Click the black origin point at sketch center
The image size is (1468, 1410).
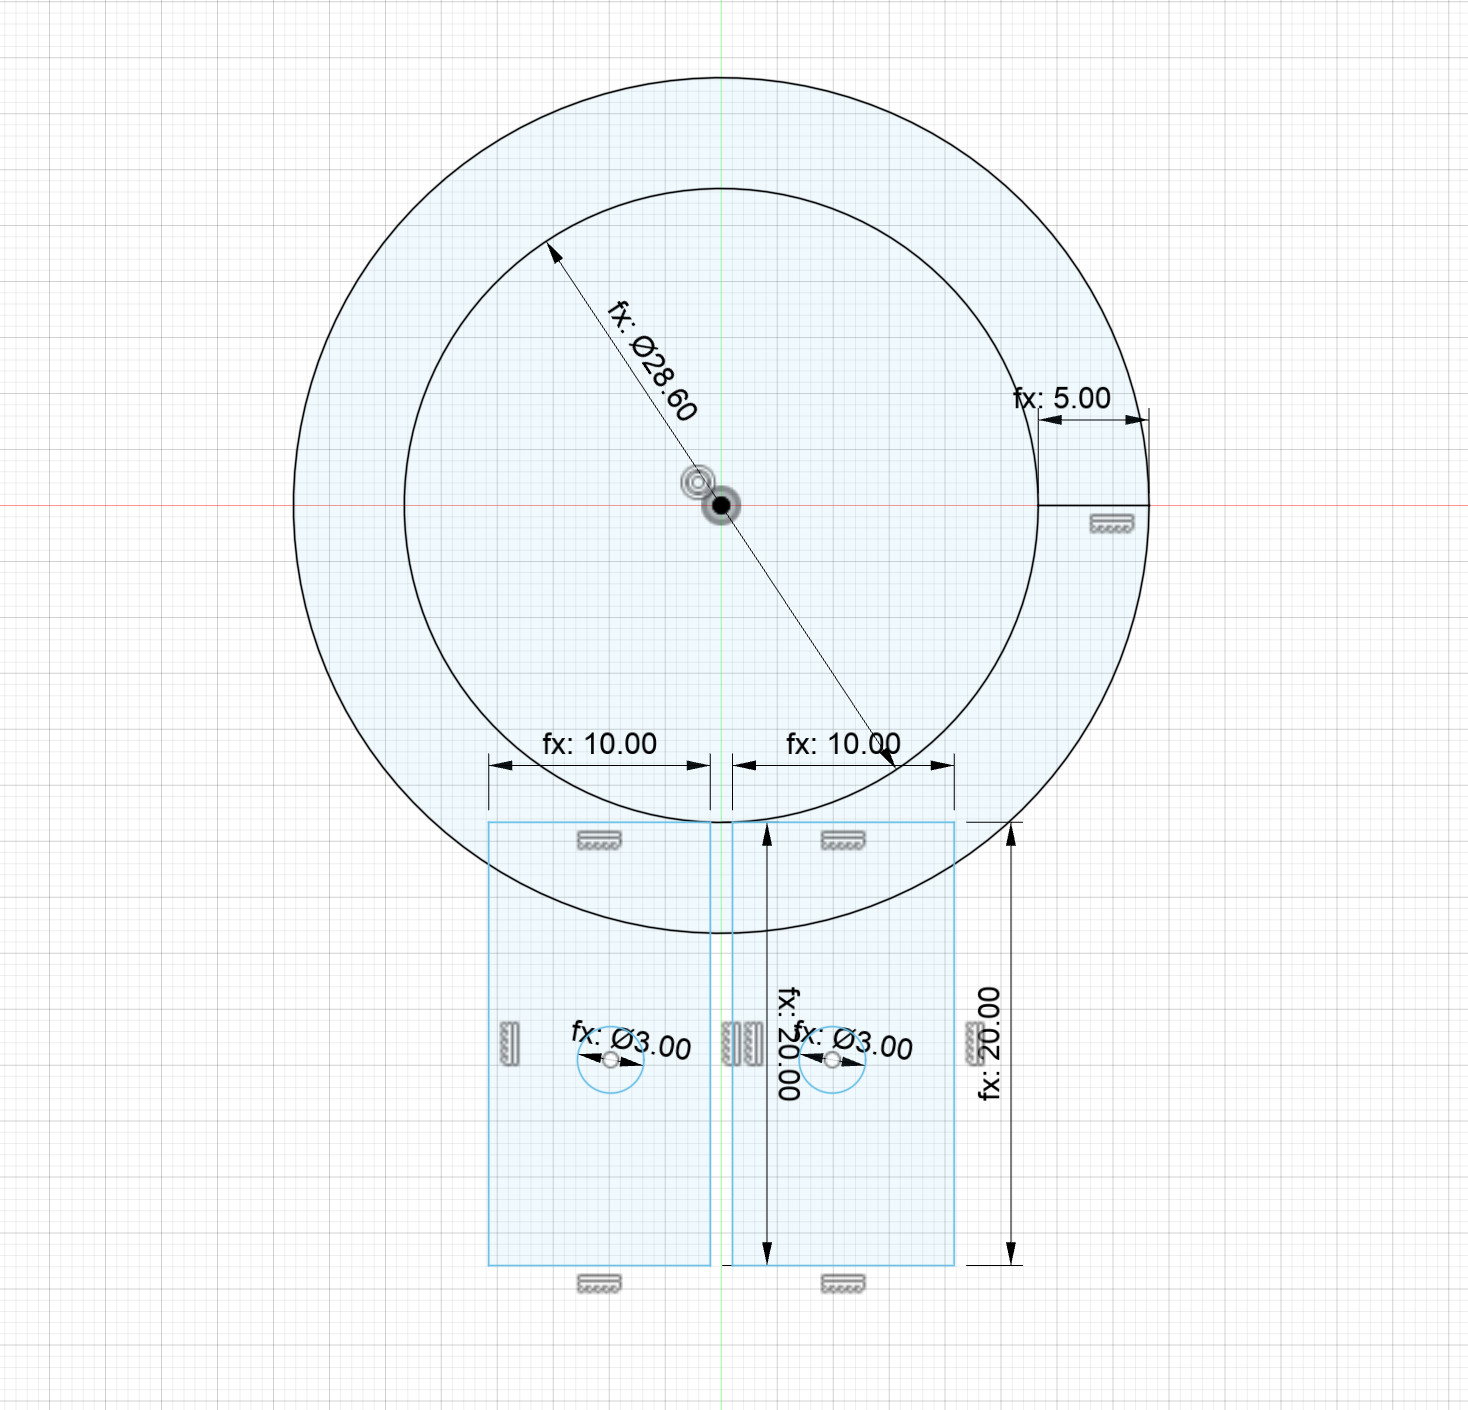(721, 506)
